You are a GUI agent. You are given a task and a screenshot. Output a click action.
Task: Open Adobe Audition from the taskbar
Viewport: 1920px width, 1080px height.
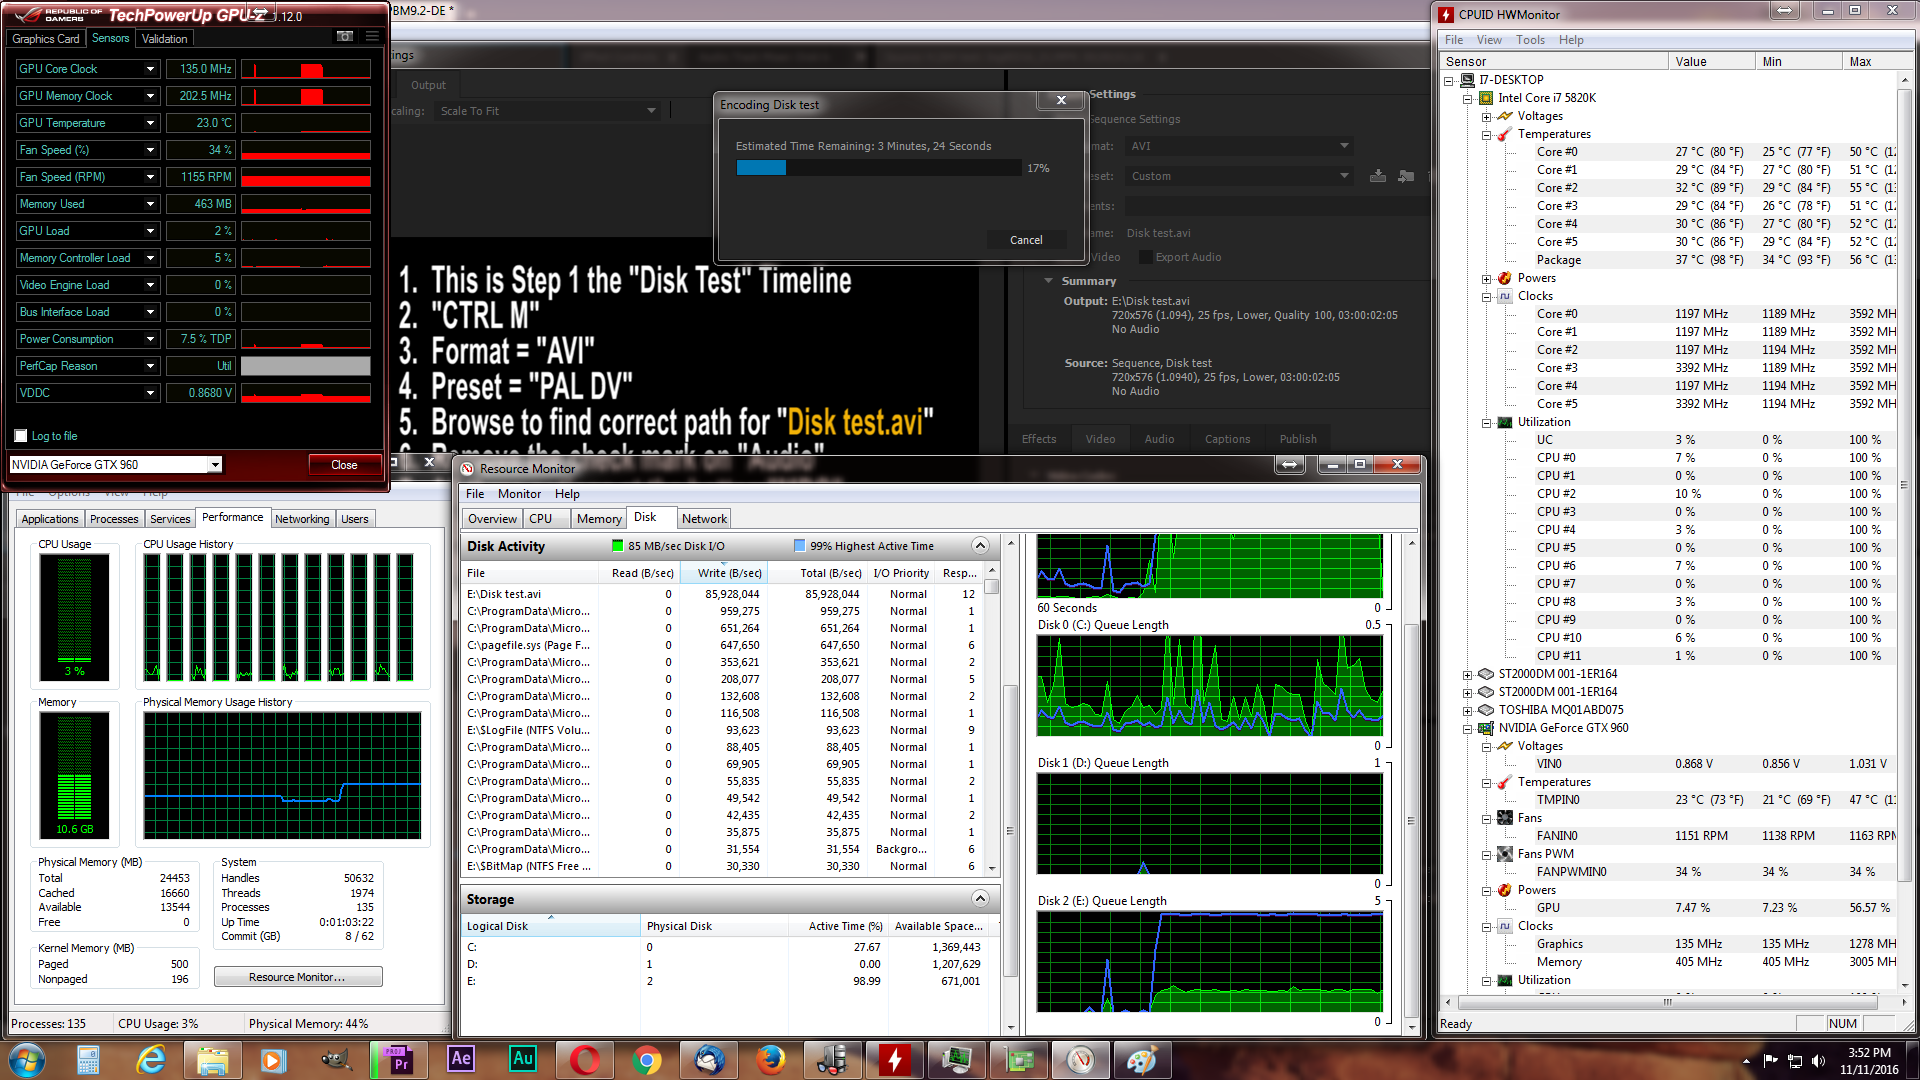click(x=522, y=1060)
